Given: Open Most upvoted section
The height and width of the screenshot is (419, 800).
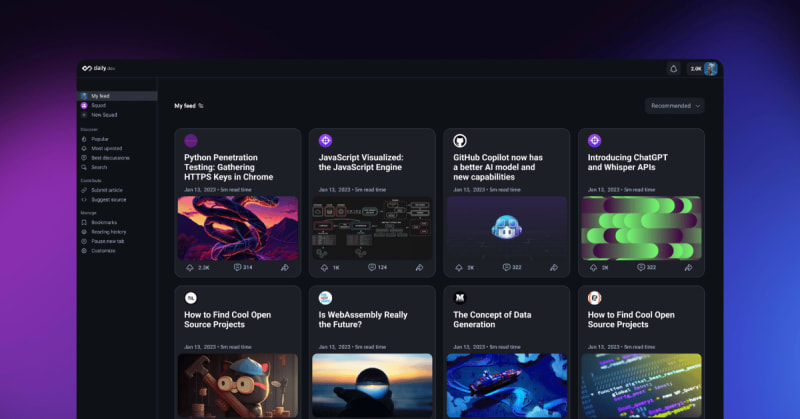Looking at the screenshot, I should point(106,149).
